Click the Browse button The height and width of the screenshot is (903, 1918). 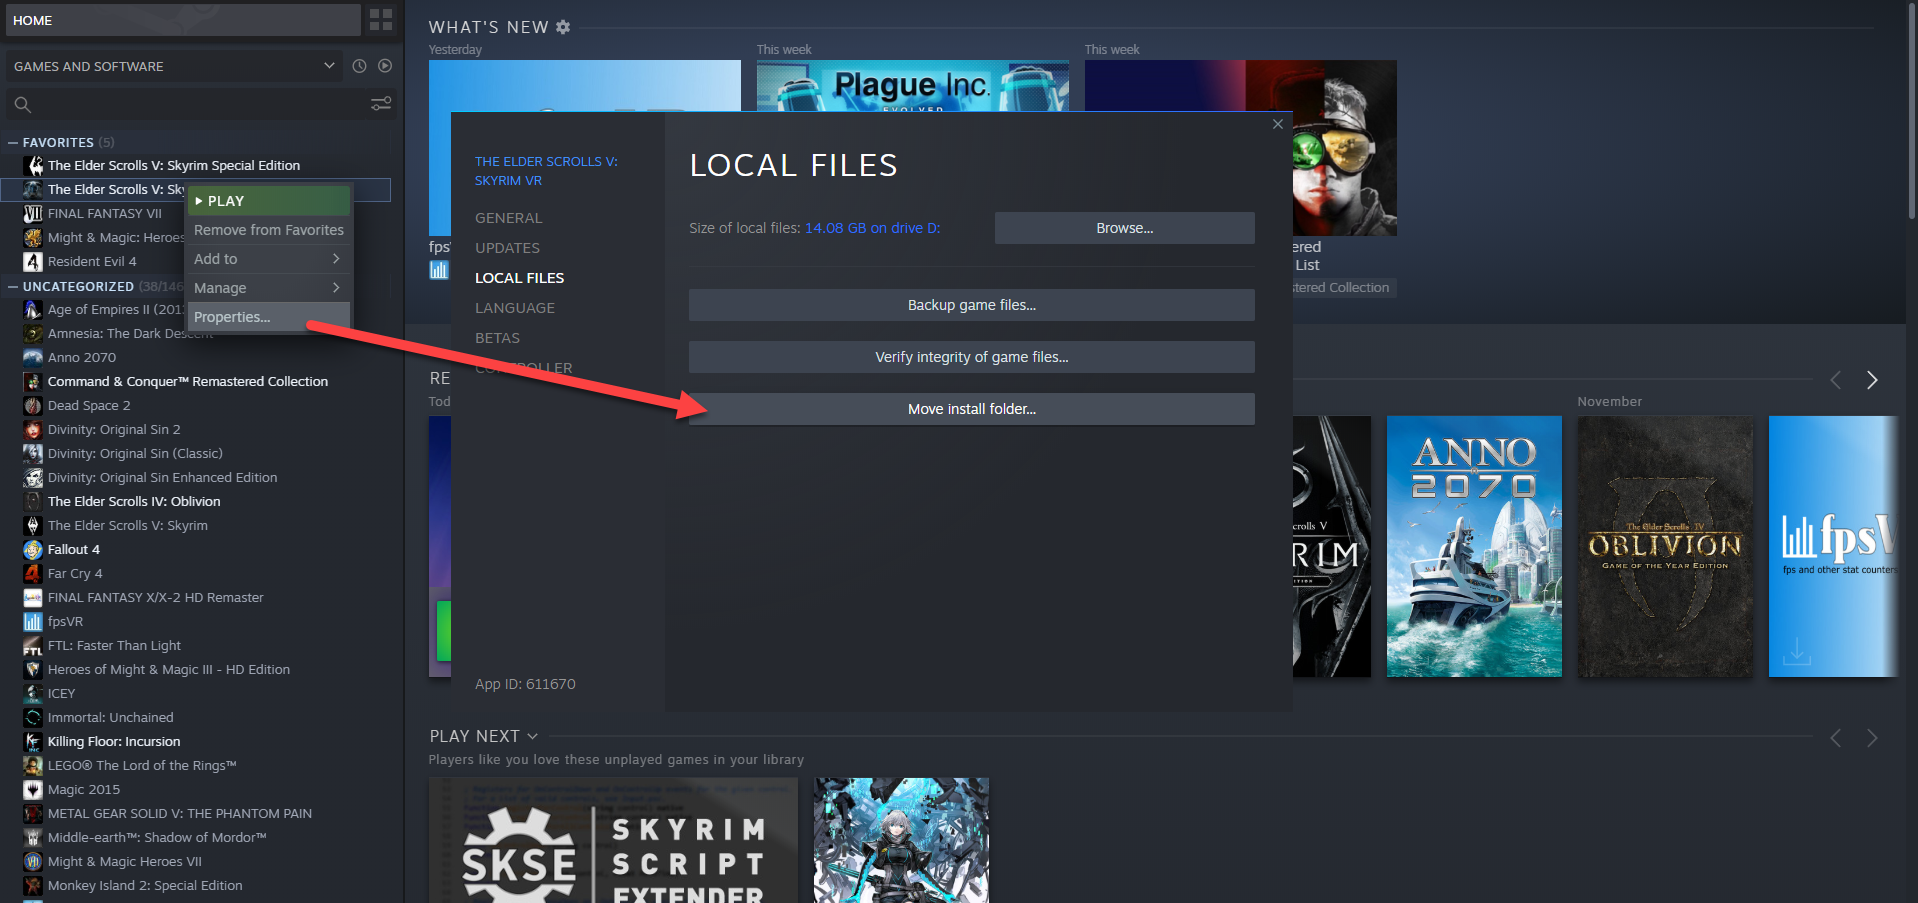click(x=1124, y=228)
